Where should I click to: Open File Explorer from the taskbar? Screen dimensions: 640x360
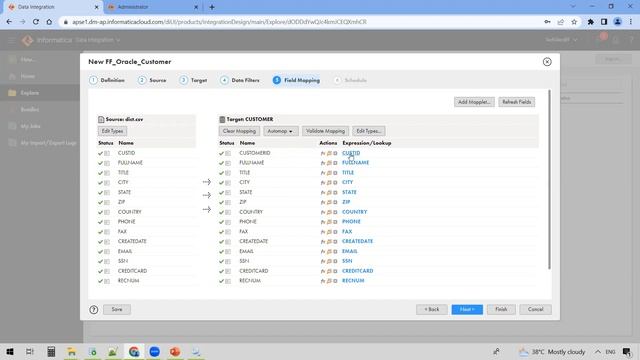pos(72,351)
